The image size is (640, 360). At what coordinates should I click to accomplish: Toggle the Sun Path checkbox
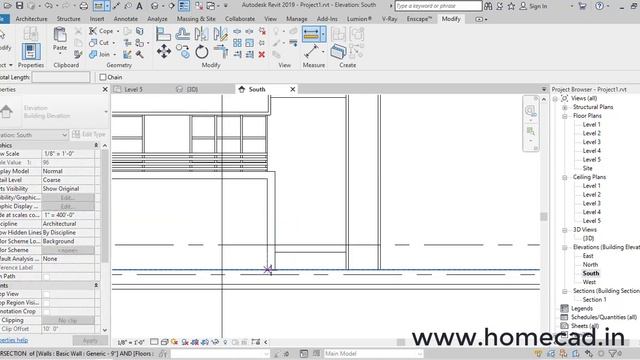(x=46, y=277)
